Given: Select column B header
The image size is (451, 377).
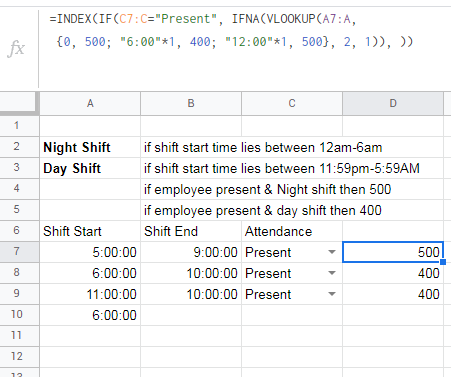Looking at the screenshot, I should (191, 104).
